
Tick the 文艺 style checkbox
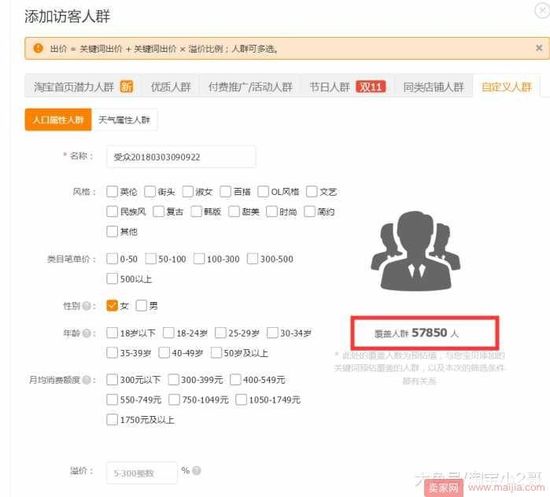[x=311, y=192]
